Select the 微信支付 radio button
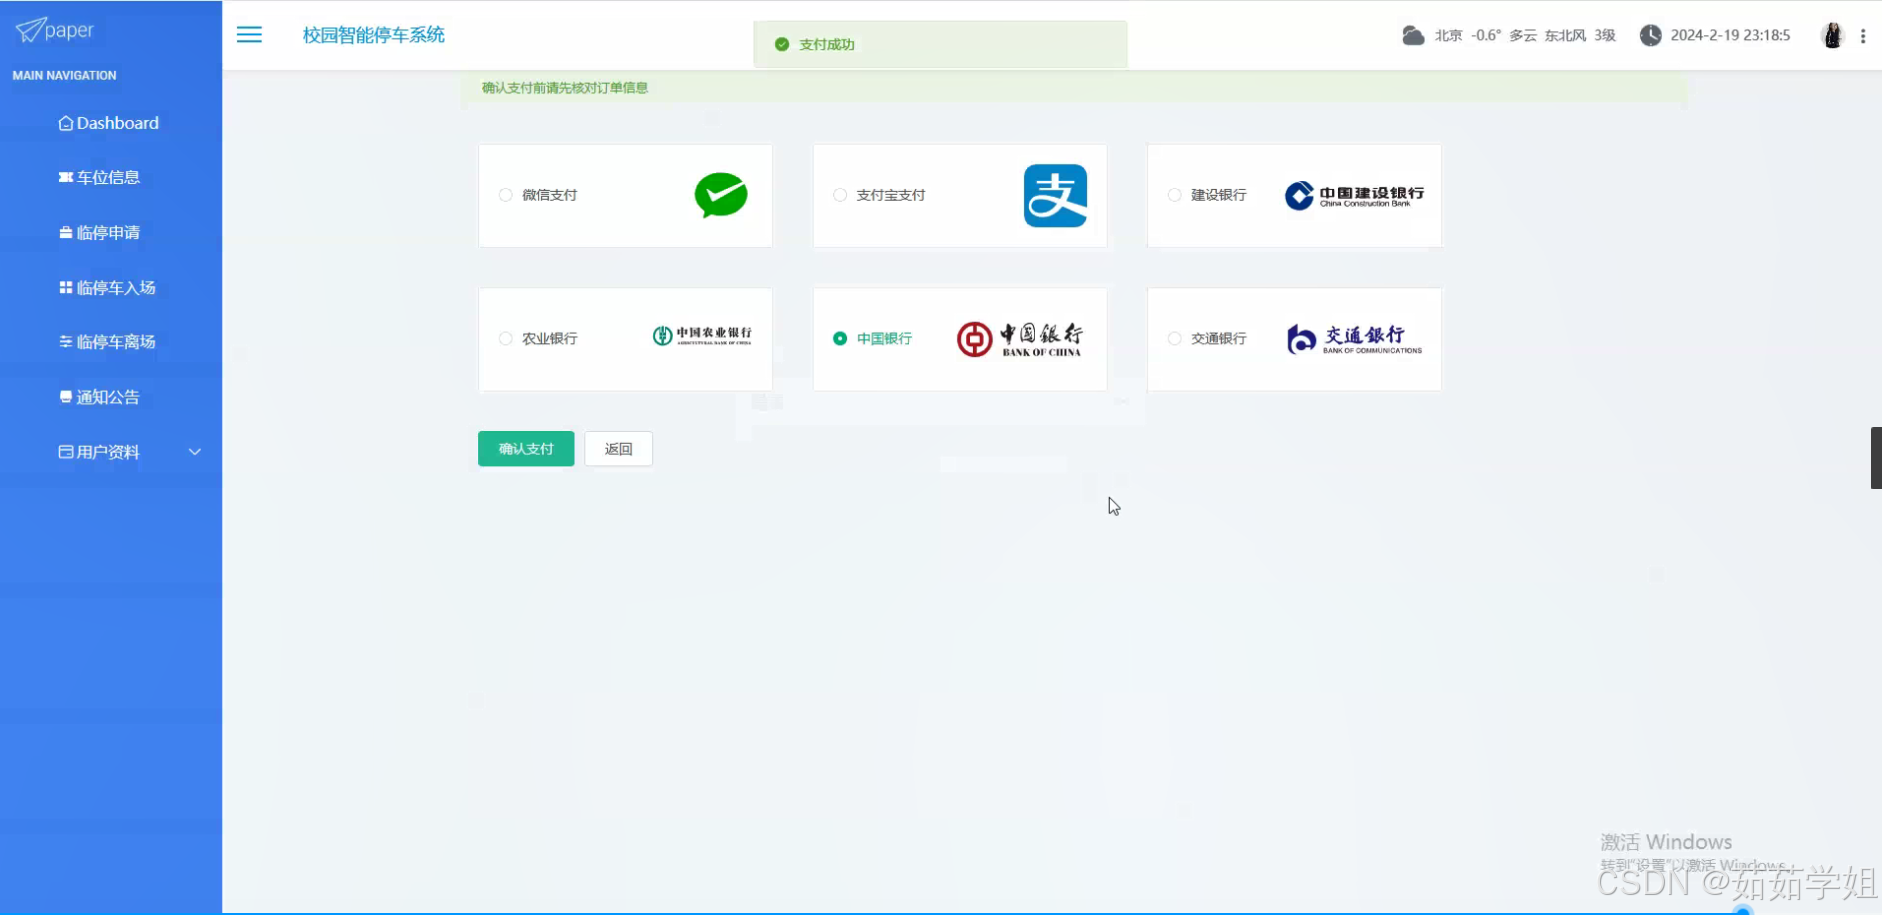The height and width of the screenshot is (915, 1882). 506,195
